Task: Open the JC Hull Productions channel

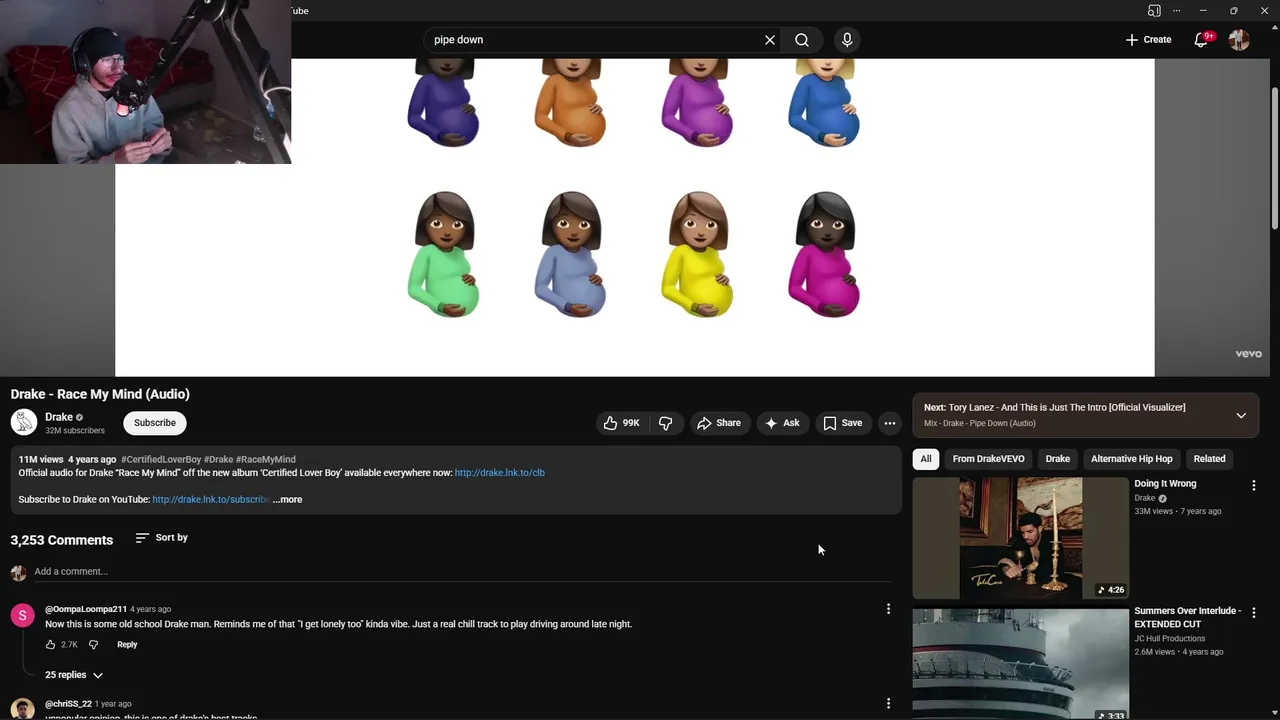Action: point(1169,639)
